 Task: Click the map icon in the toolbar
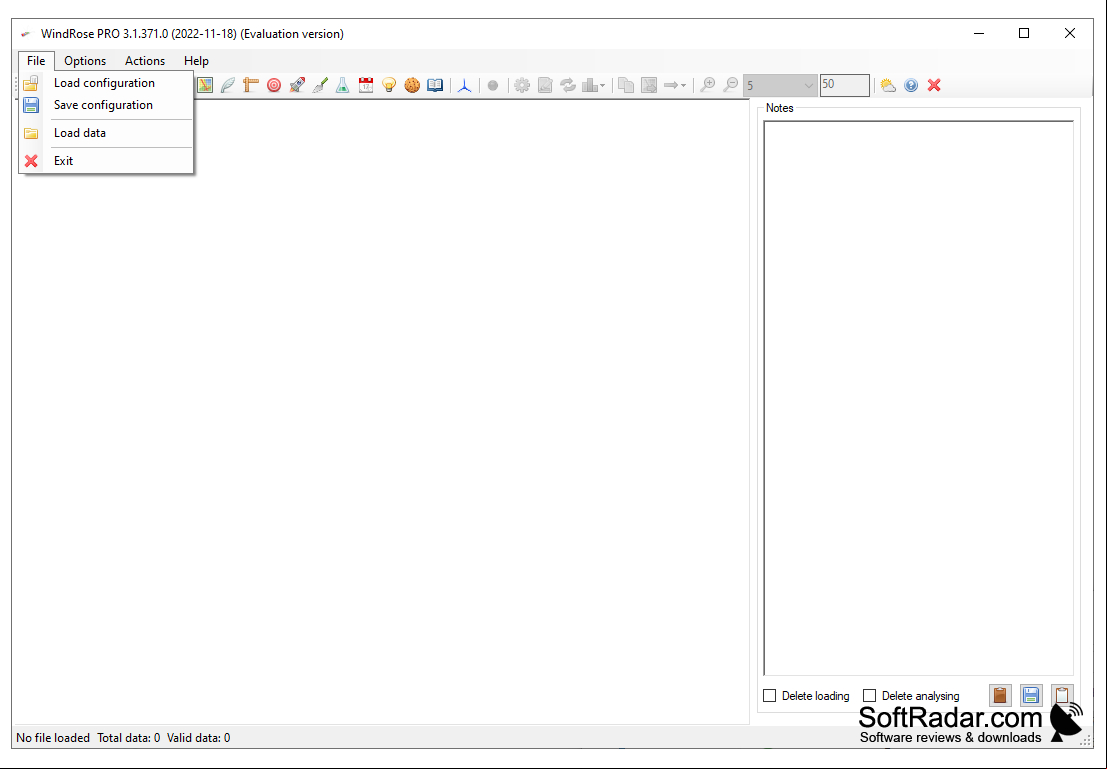(x=205, y=85)
